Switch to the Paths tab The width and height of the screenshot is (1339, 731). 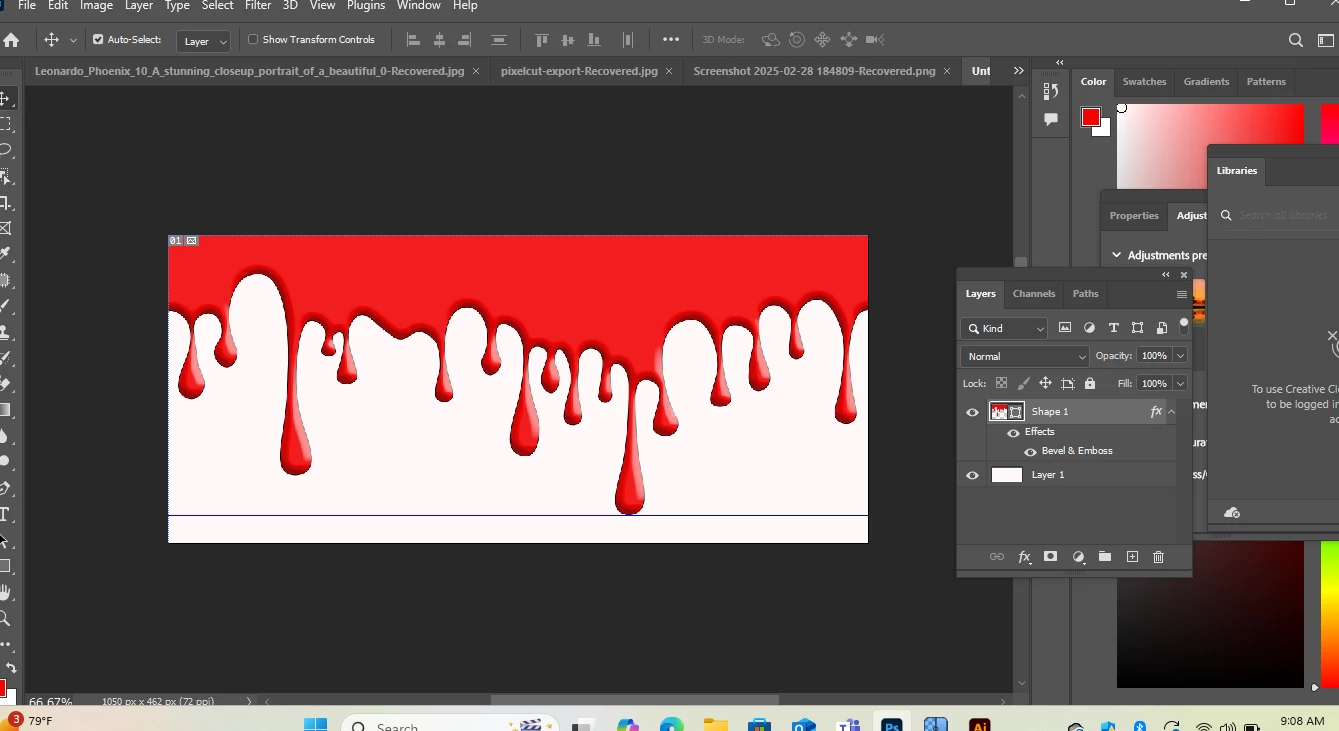point(1085,294)
